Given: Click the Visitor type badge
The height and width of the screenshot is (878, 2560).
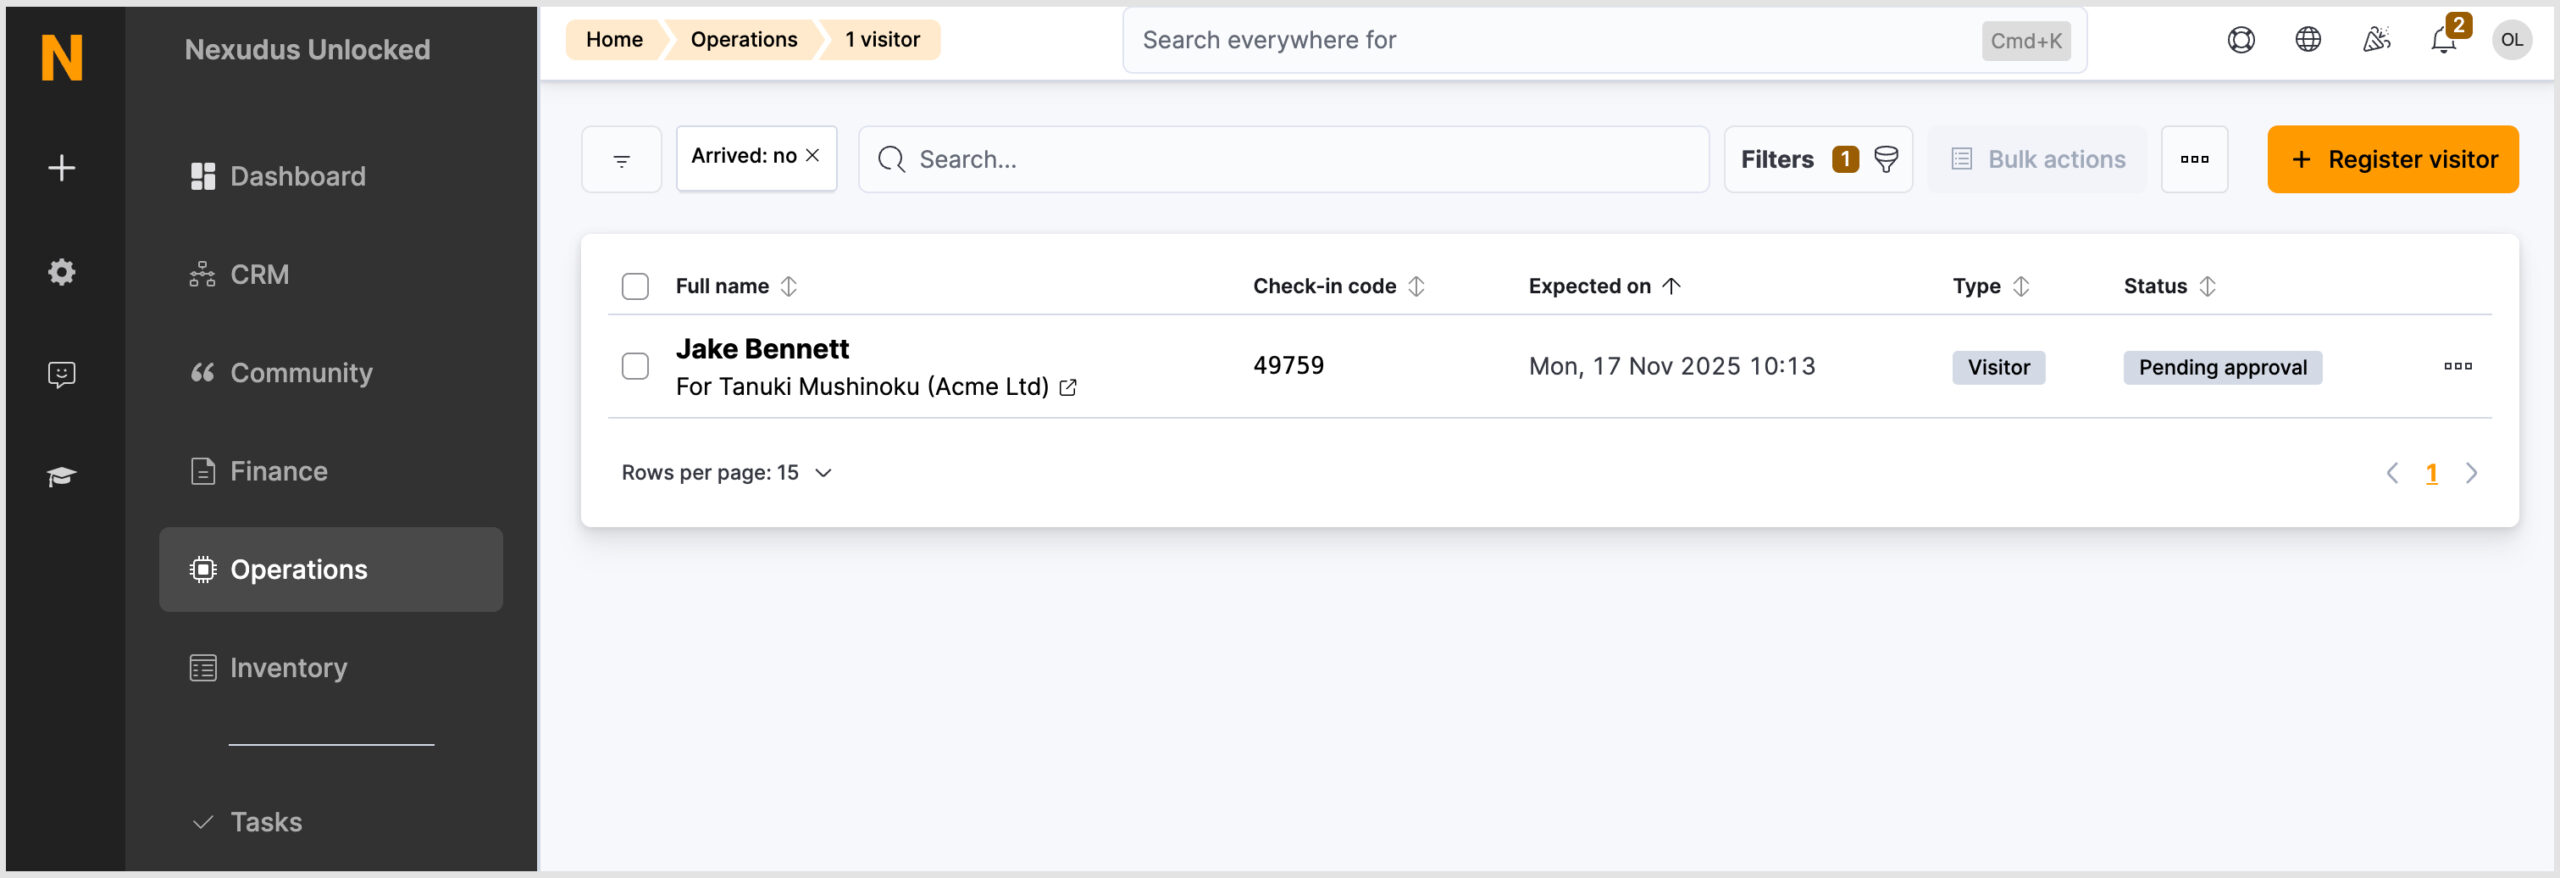Looking at the screenshot, I should 1999,367.
